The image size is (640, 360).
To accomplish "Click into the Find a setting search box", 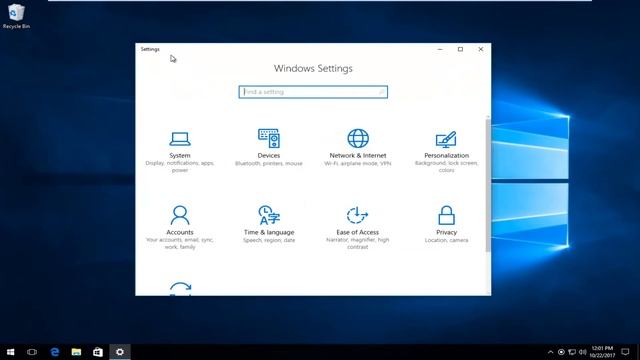I will click(313, 92).
